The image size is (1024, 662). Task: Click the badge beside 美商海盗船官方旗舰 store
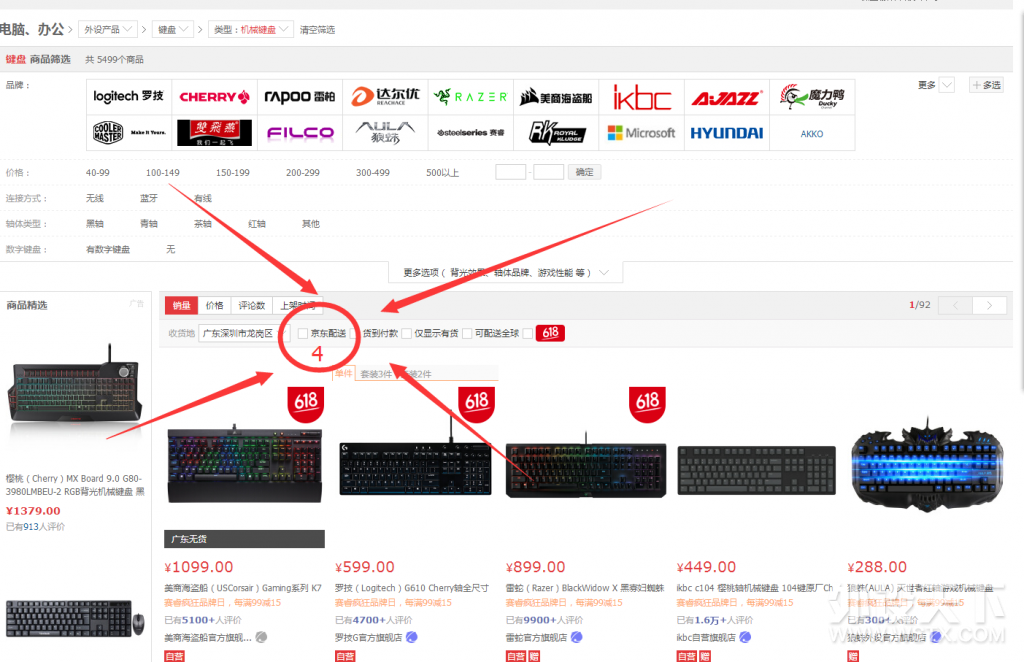[x=261, y=637]
